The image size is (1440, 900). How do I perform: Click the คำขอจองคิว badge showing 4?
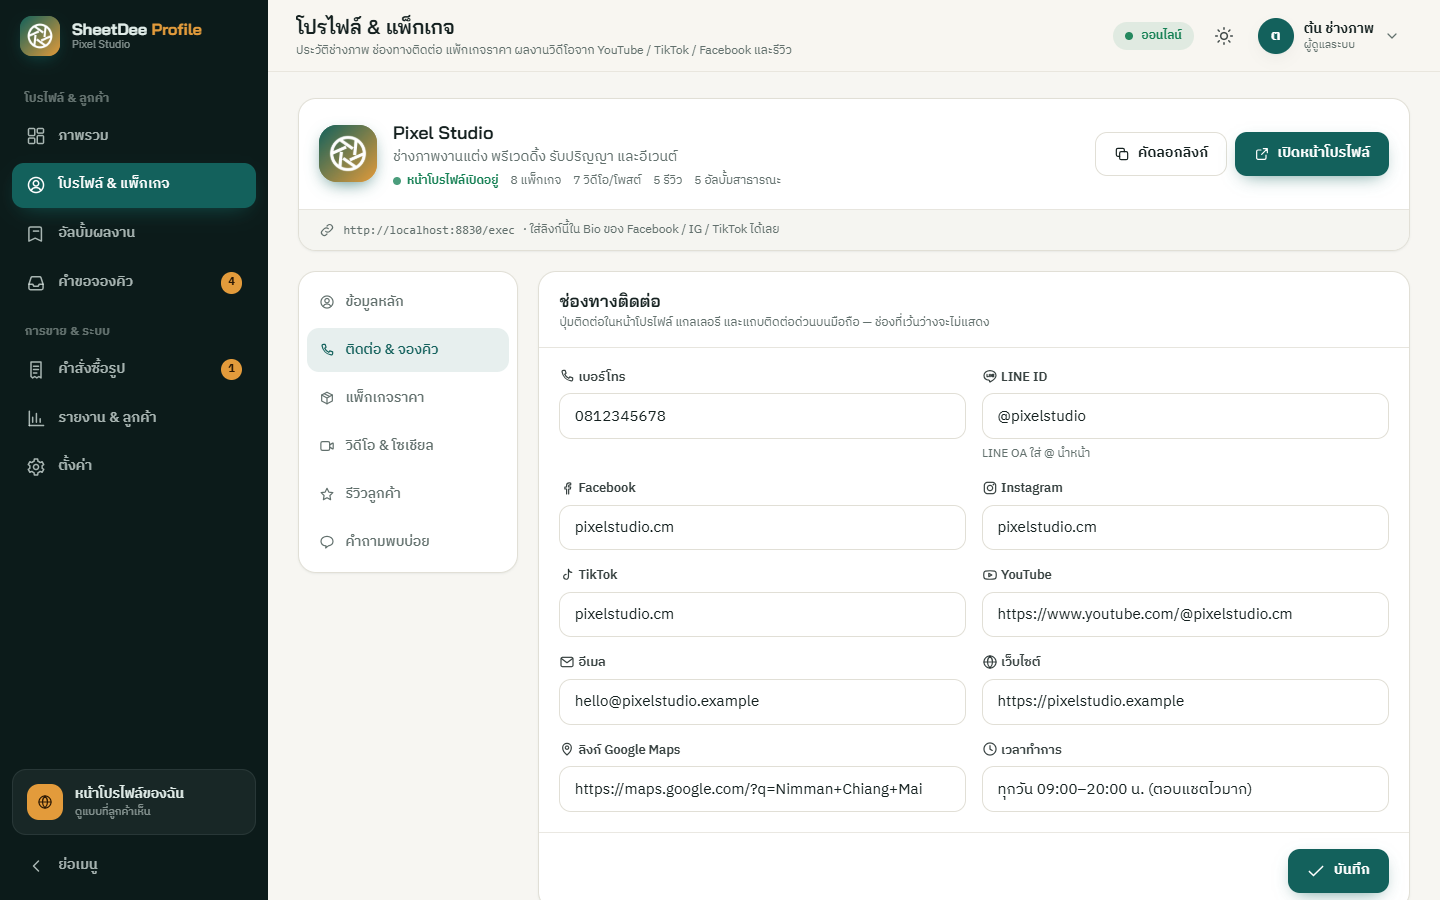click(231, 282)
